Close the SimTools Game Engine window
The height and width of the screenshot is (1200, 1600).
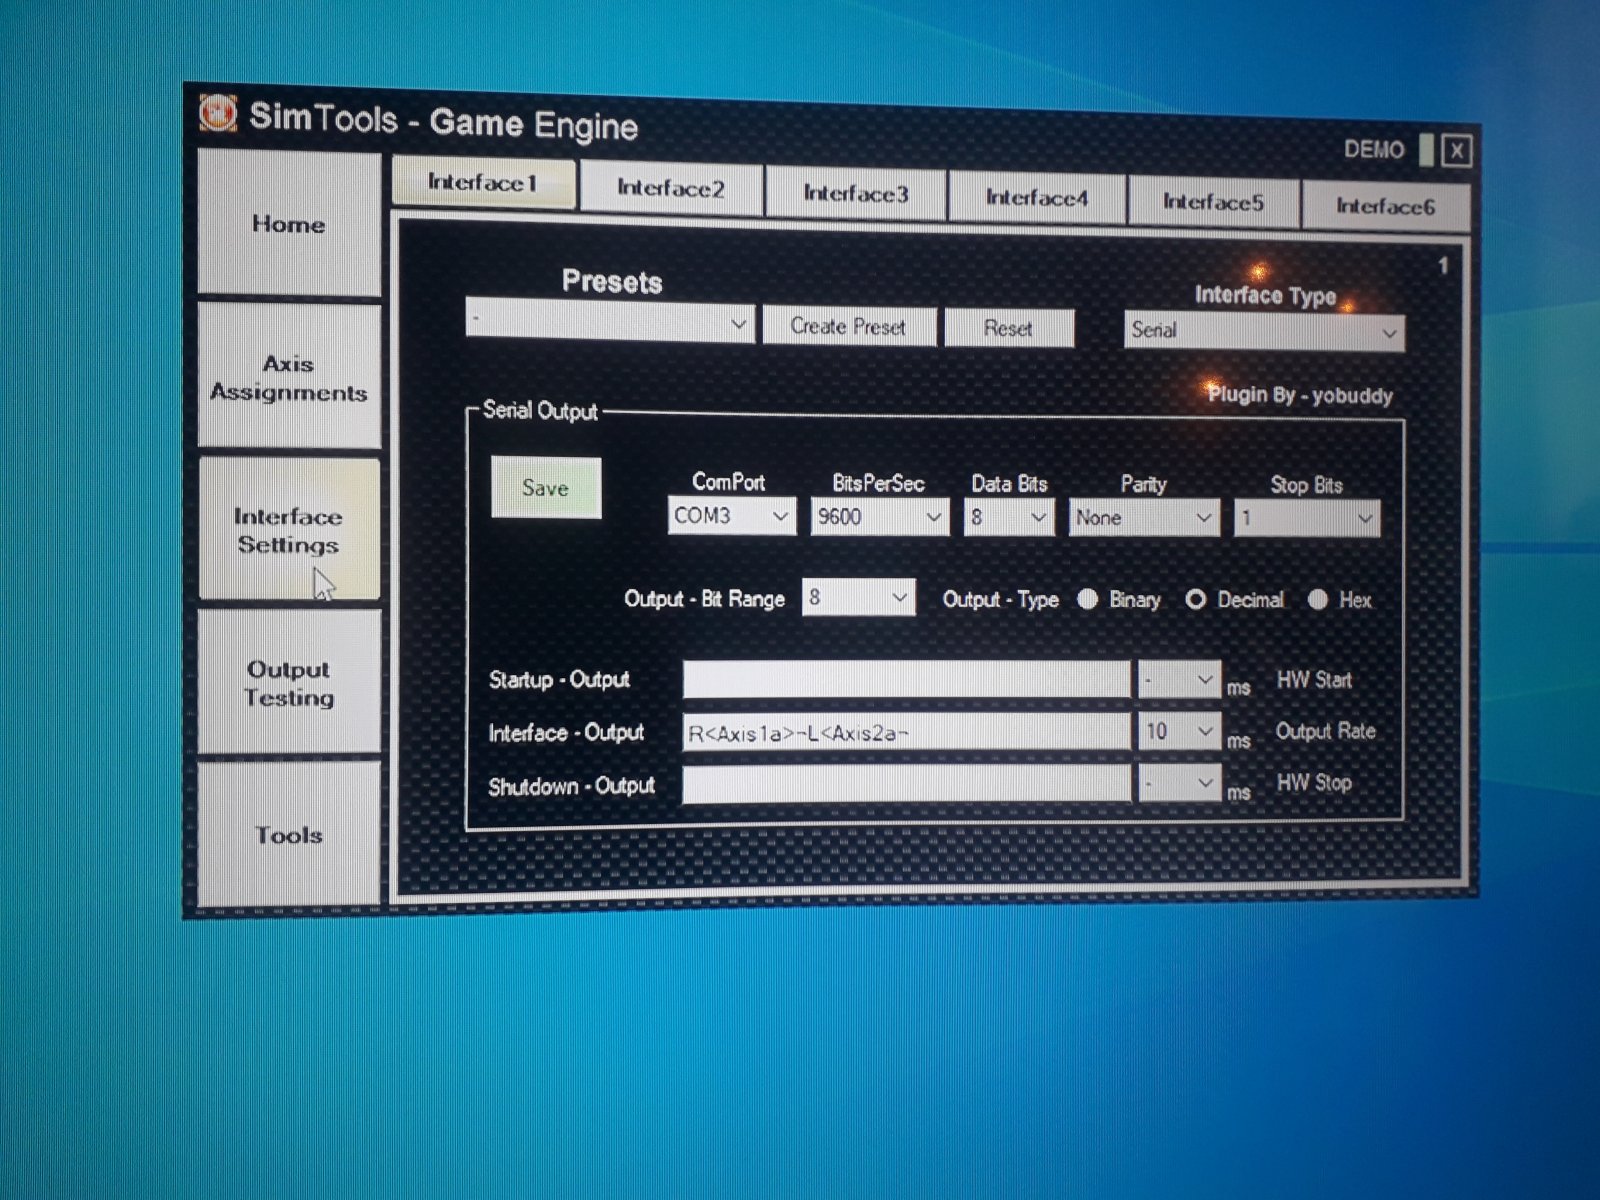pyautogui.click(x=1457, y=152)
